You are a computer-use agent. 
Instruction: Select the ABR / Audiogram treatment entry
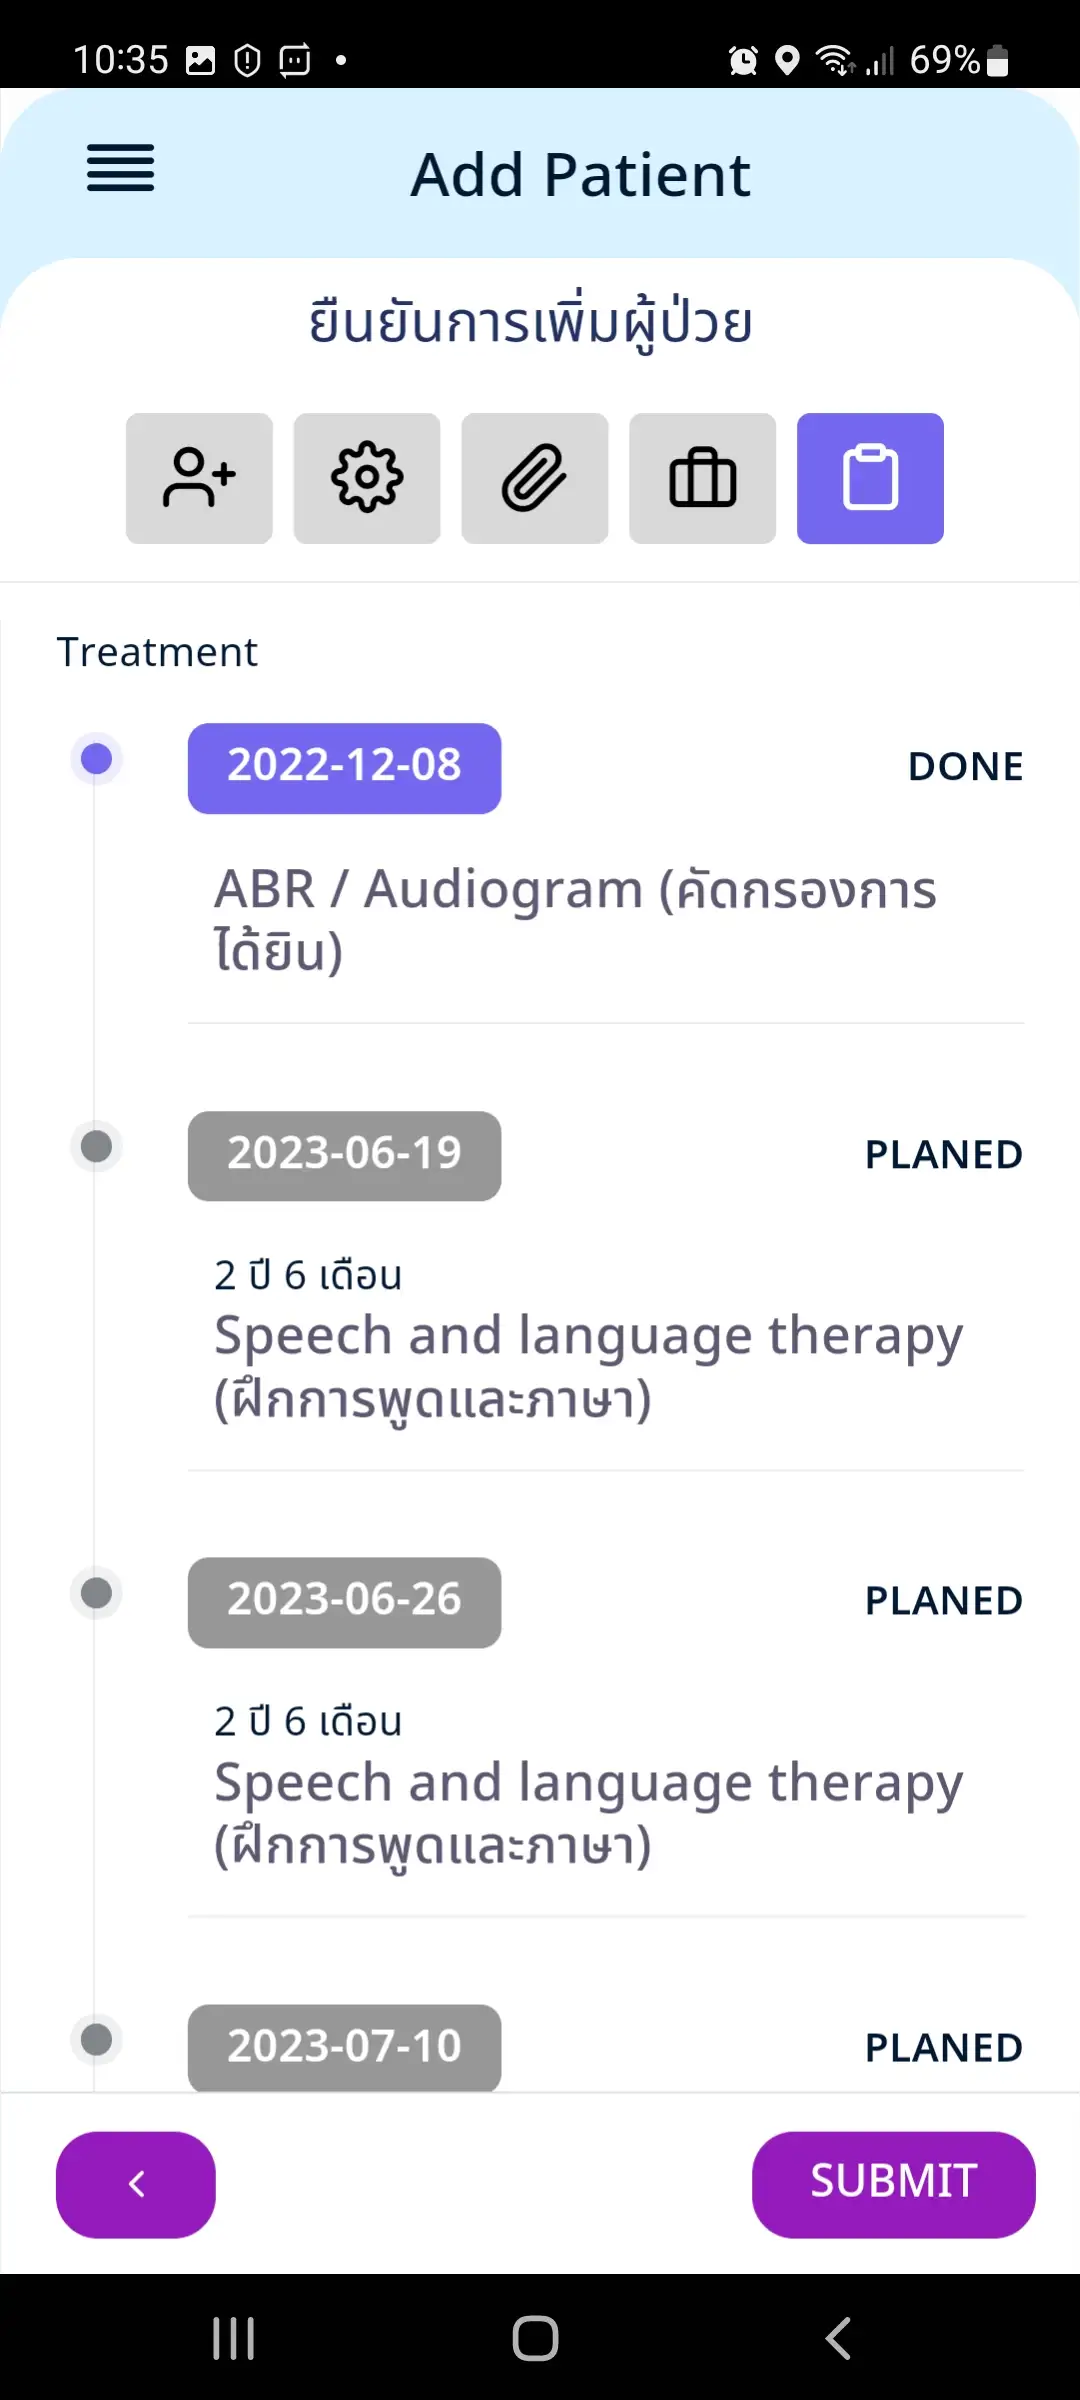575,919
